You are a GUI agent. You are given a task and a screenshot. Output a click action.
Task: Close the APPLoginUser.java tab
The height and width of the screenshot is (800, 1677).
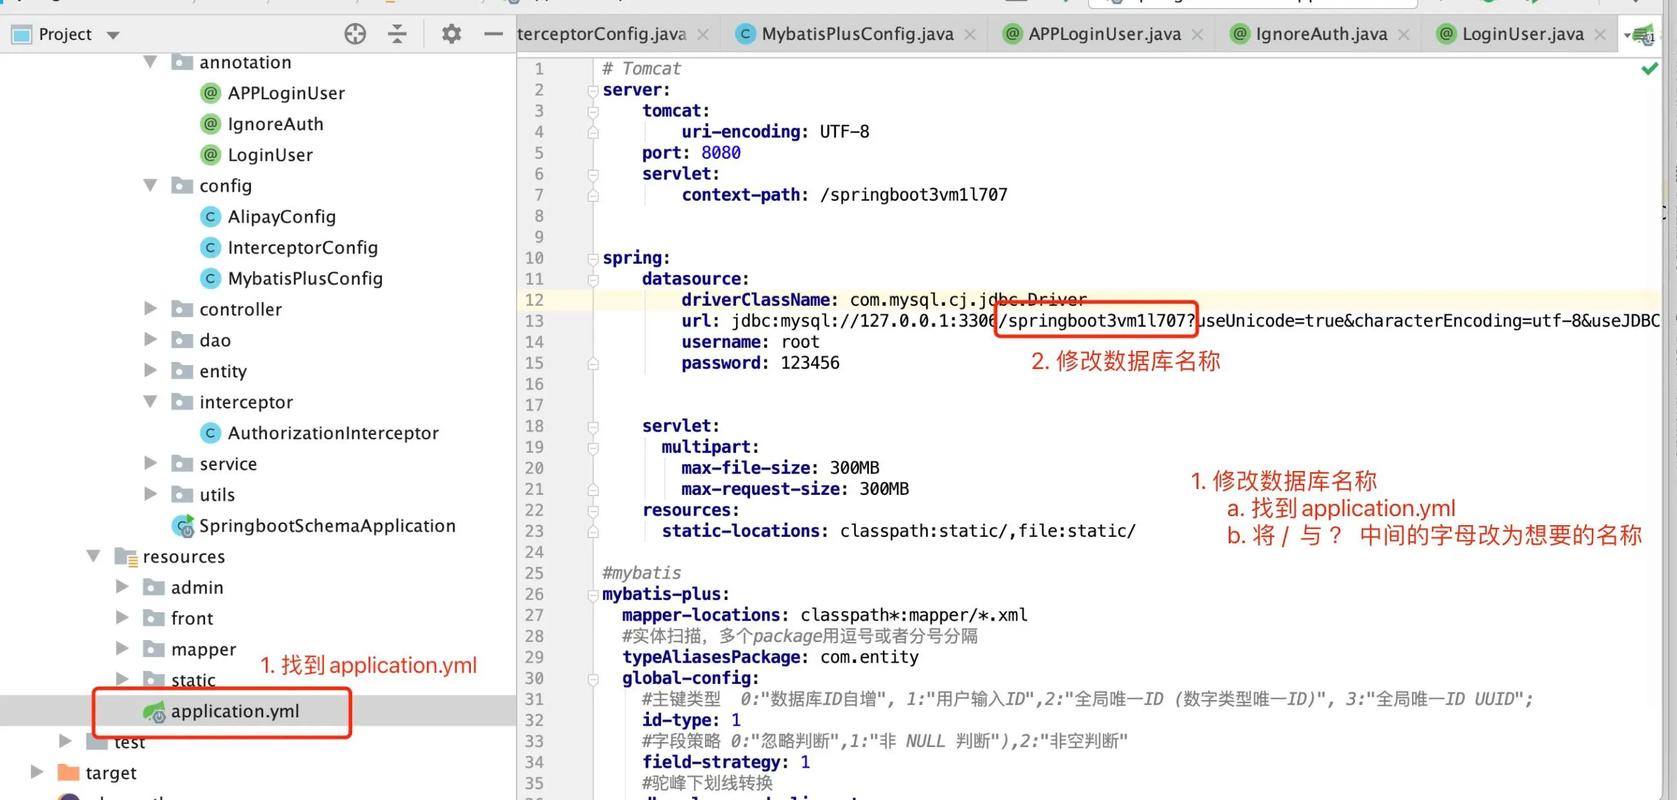1197,35
